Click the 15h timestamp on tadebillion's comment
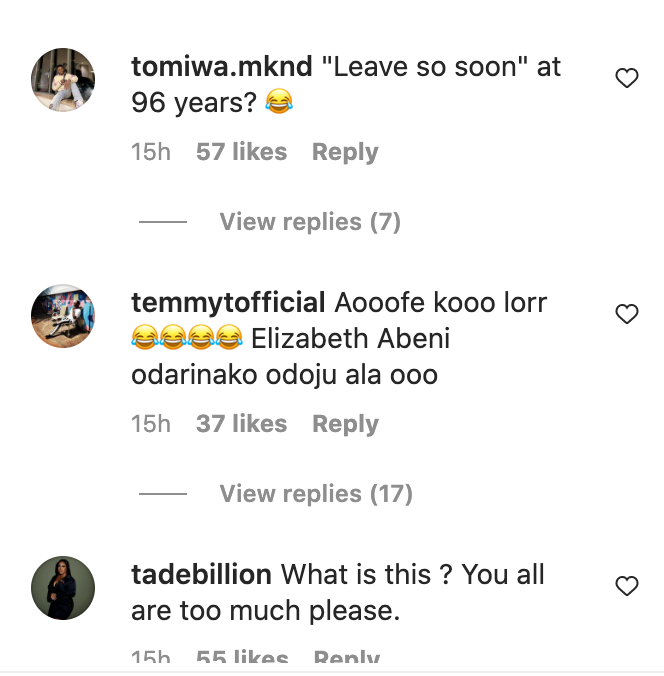Screen dimensions: 664x676 [x=151, y=660]
